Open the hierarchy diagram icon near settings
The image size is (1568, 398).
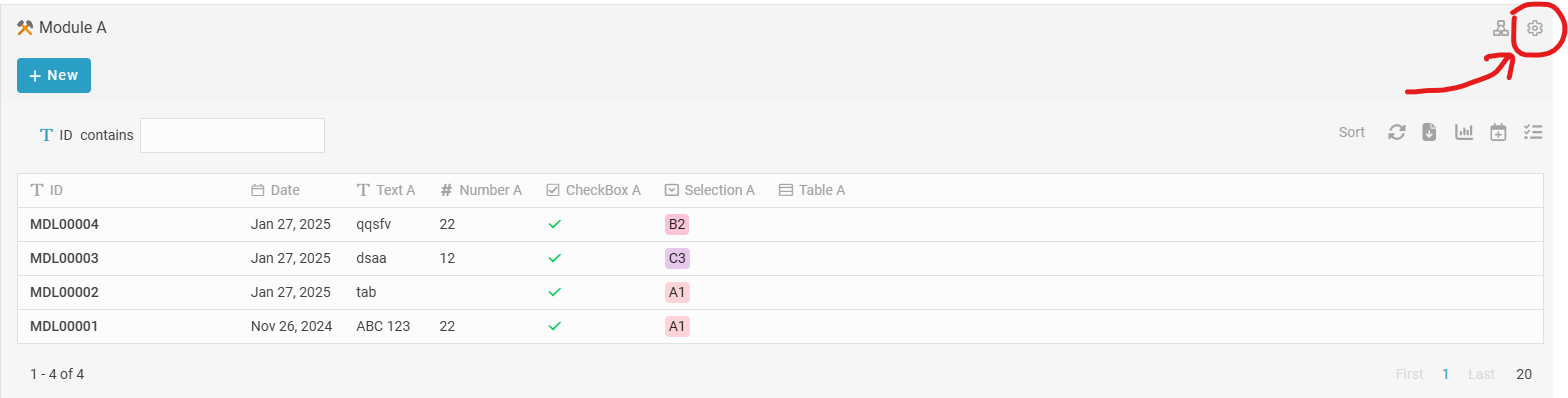(x=1501, y=28)
